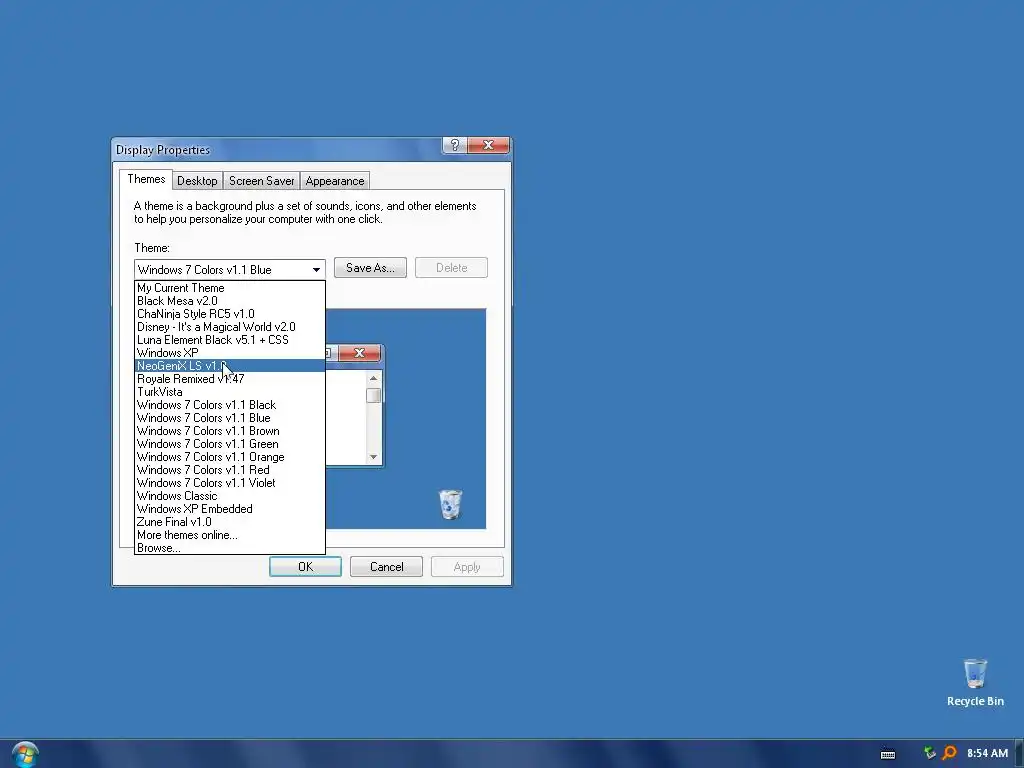Screen dimensions: 1024x768
Task: Click the Safely Remove Hardware tray icon
Action: [929, 753]
